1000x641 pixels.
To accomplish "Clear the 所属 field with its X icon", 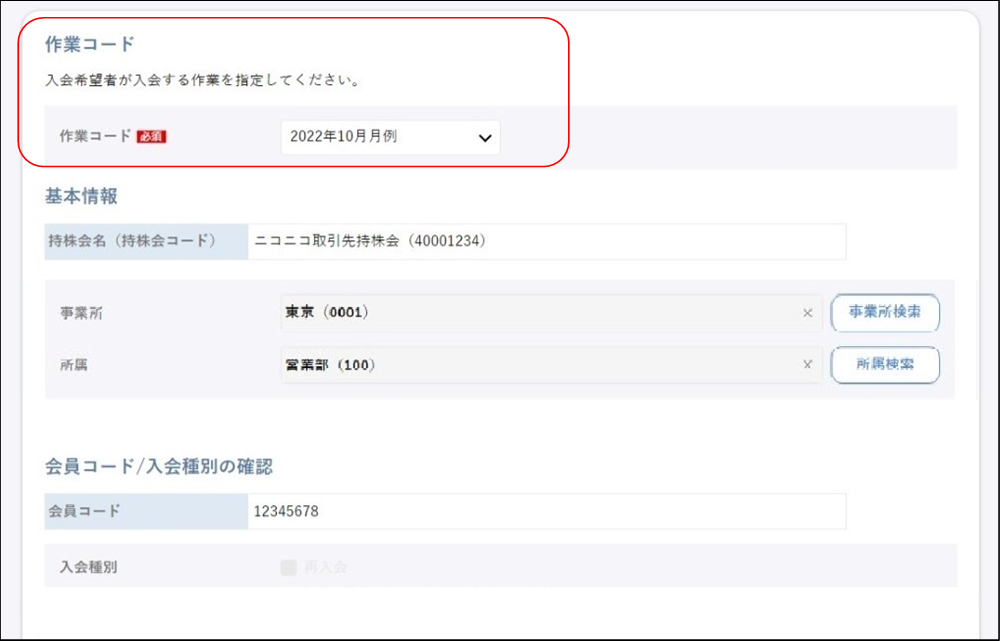I will (807, 365).
